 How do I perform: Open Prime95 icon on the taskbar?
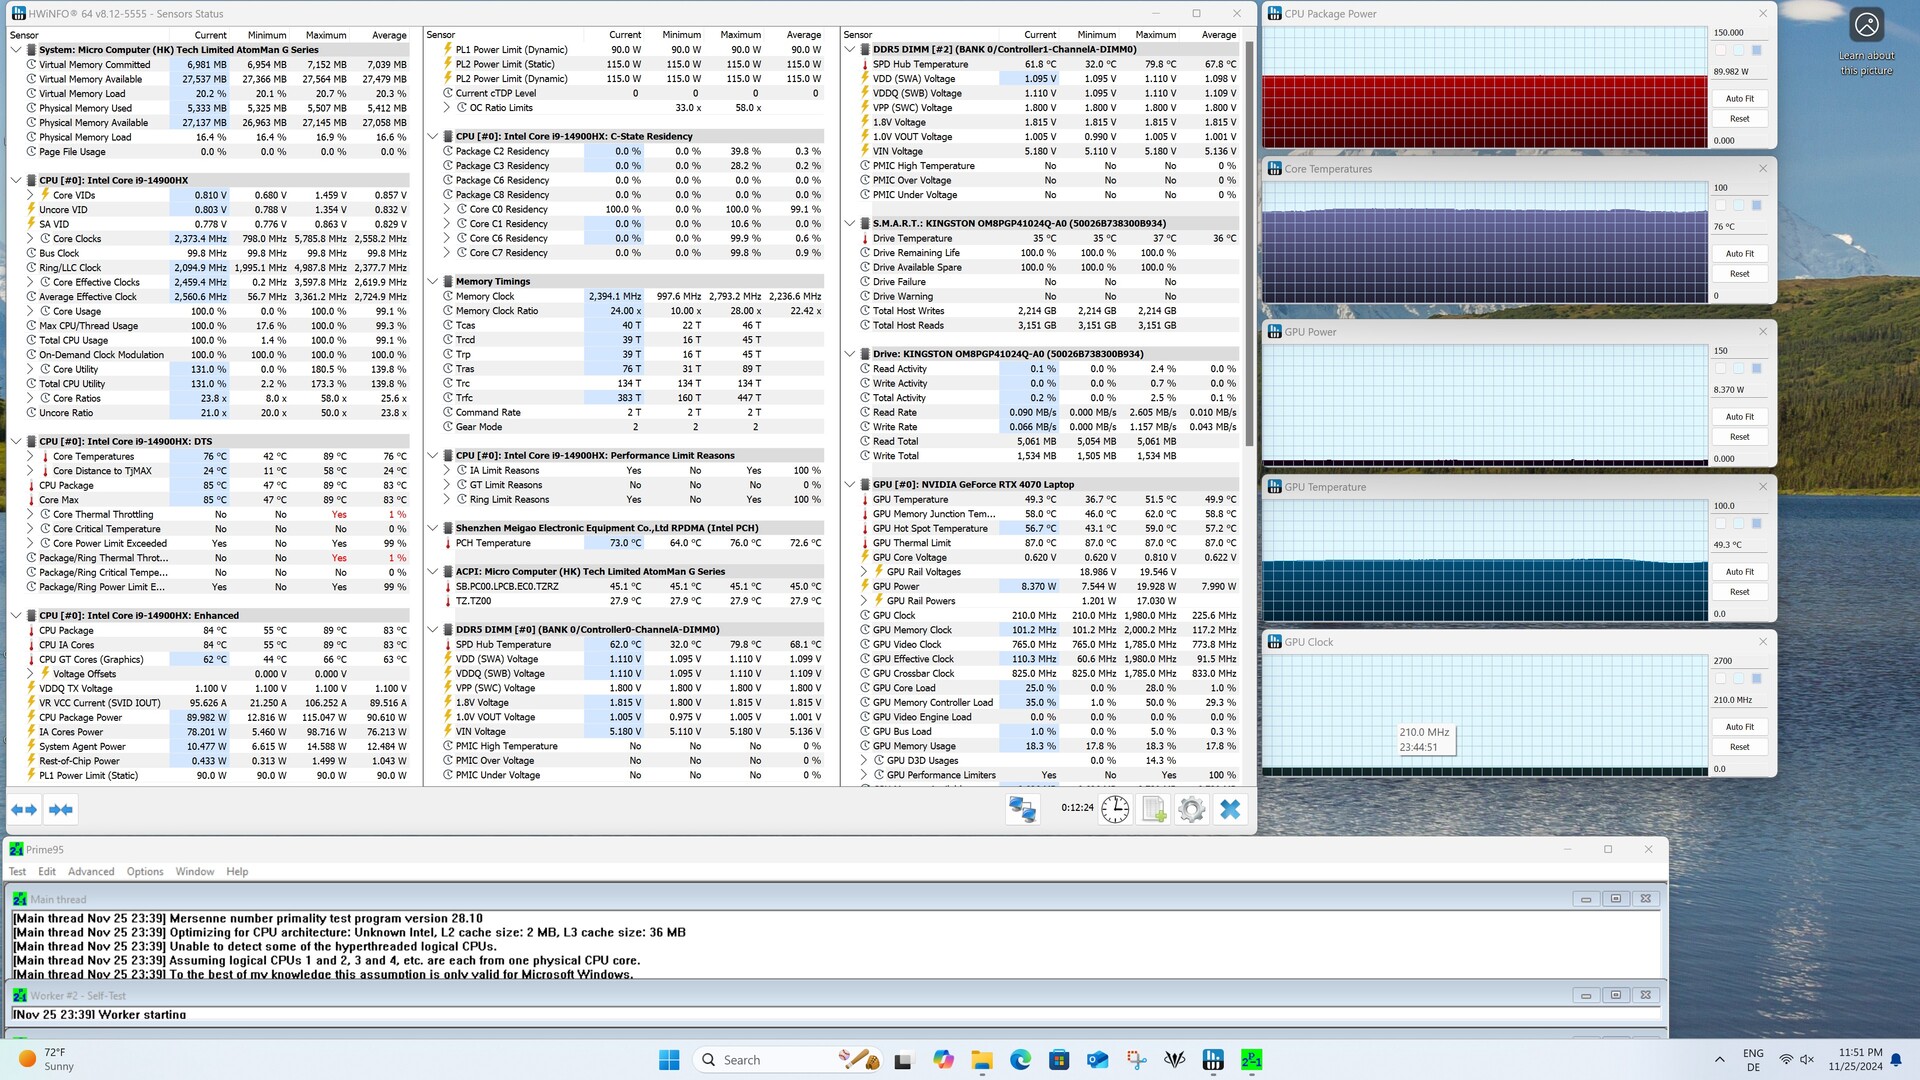pyautogui.click(x=1251, y=1059)
